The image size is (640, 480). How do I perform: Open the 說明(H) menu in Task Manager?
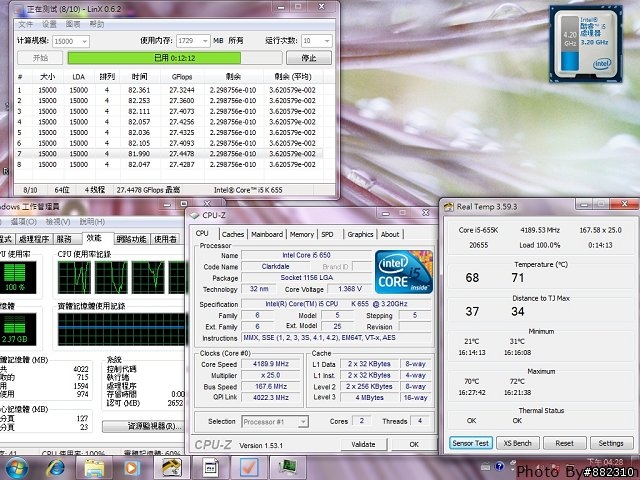pyautogui.click(x=92, y=222)
